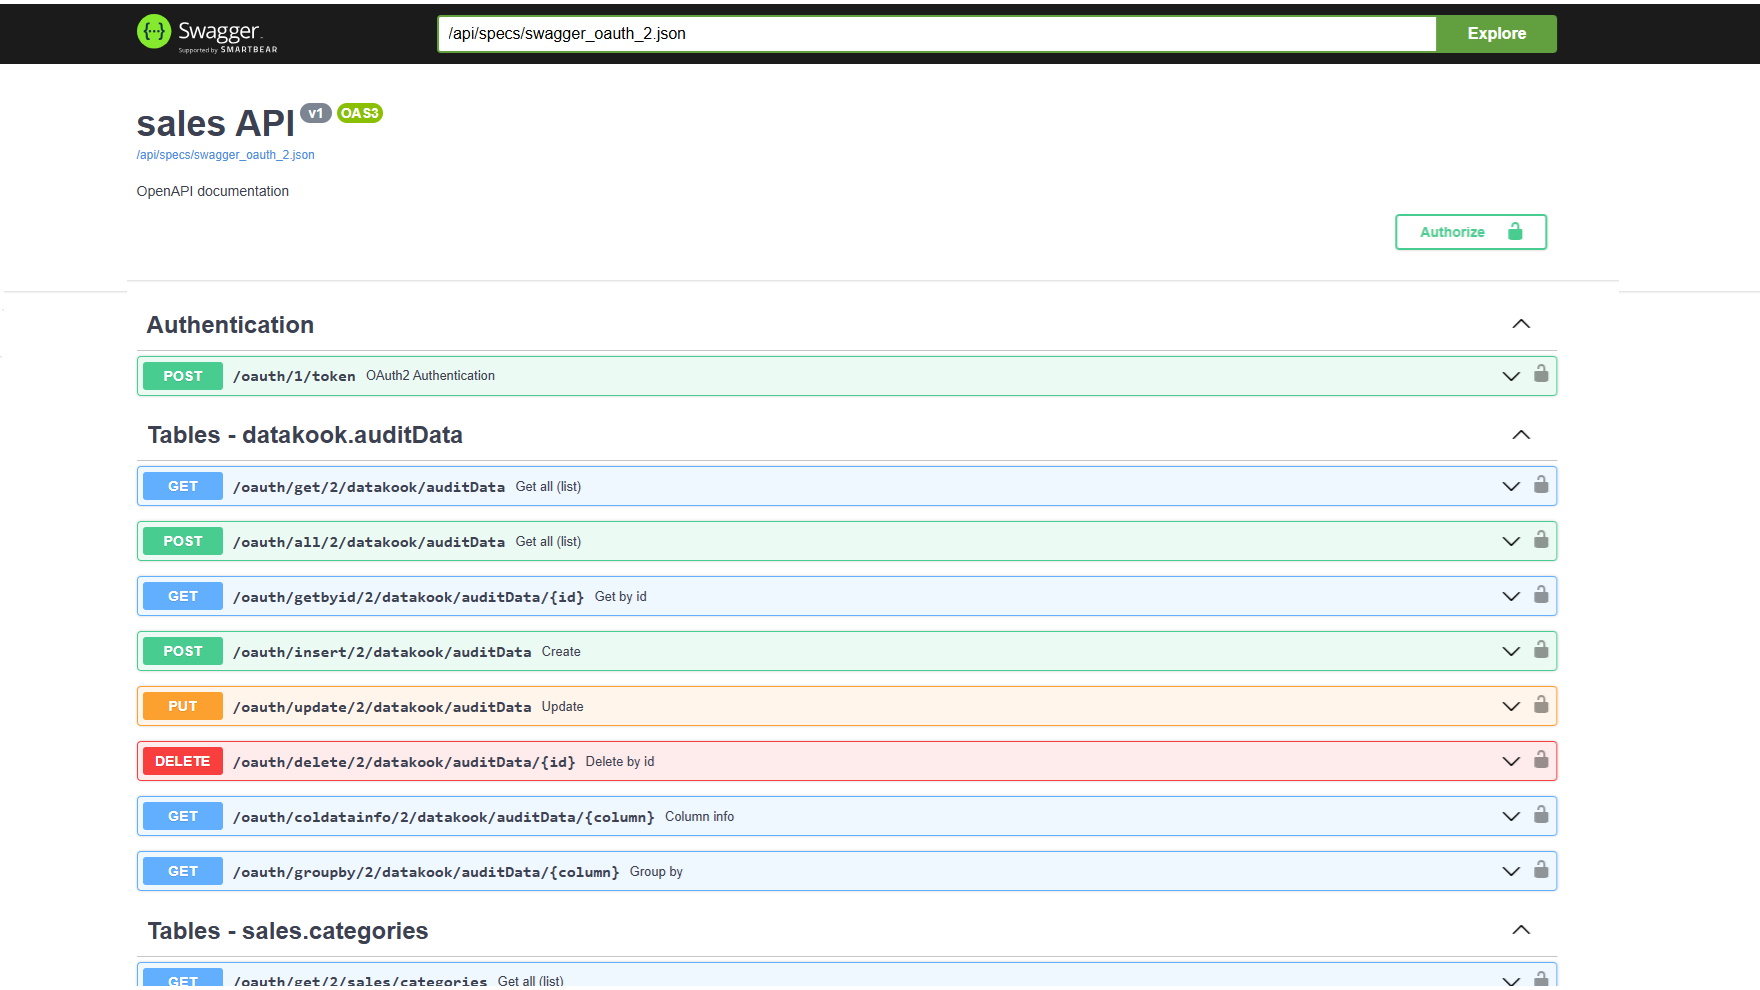Open the /api/specs/swagger_oauth_2.json link under title
Image resolution: width=1760 pixels, height=990 pixels.
tap(225, 155)
